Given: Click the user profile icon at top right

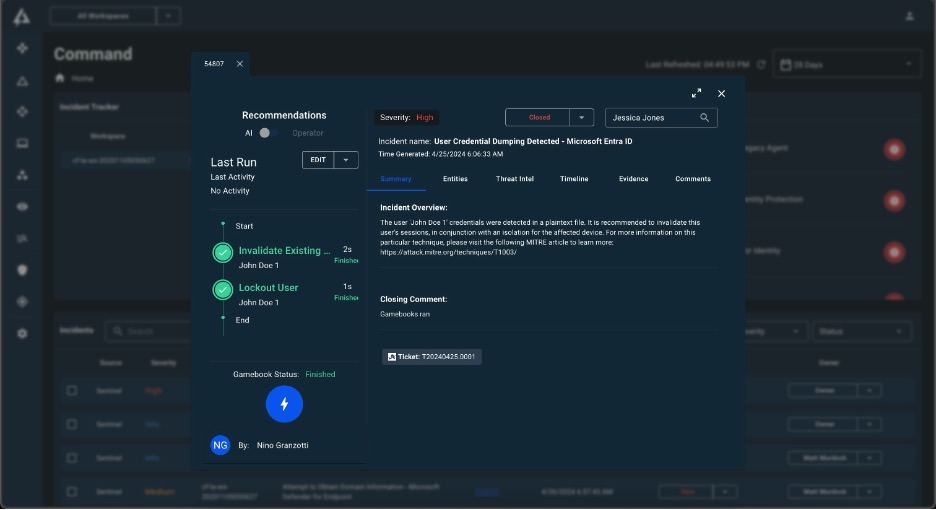Looking at the screenshot, I should [x=910, y=16].
